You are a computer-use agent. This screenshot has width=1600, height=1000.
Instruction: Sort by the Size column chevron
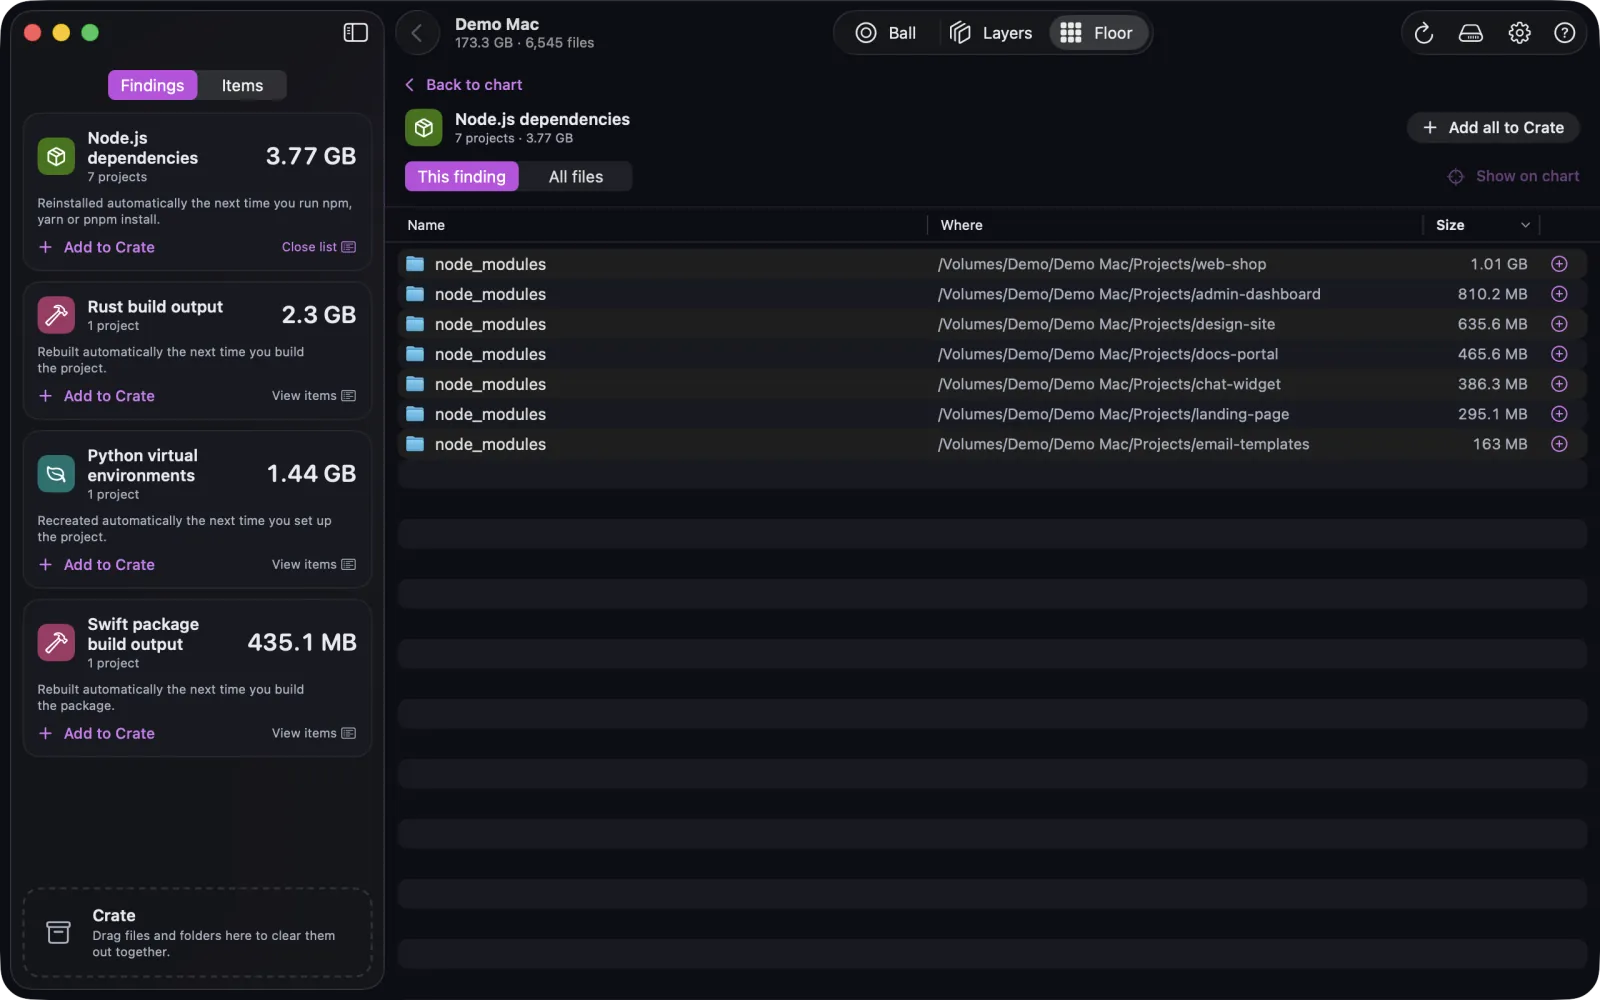[1525, 225]
